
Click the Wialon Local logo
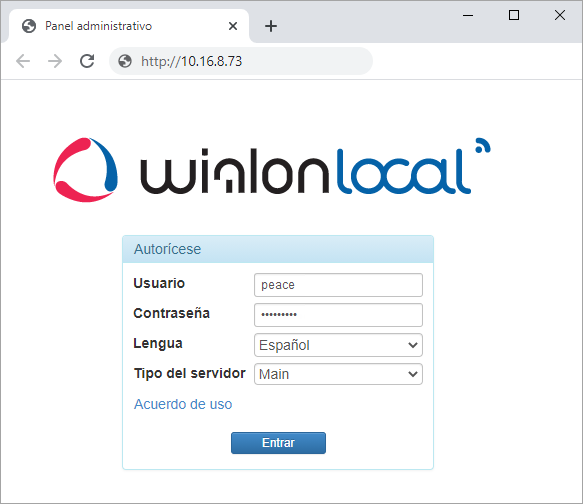(x=272, y=170)
